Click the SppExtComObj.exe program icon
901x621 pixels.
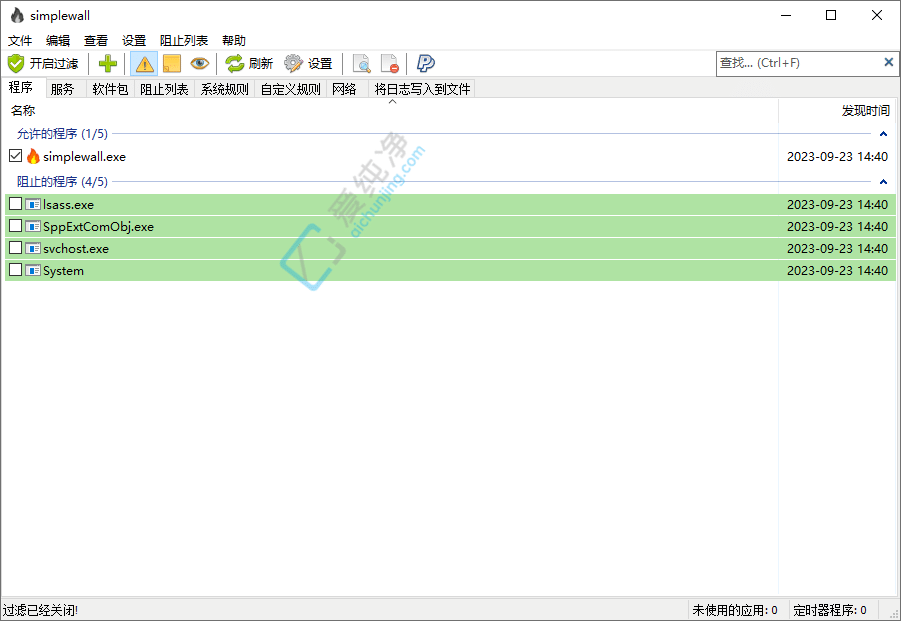click(x=33, y=226)
